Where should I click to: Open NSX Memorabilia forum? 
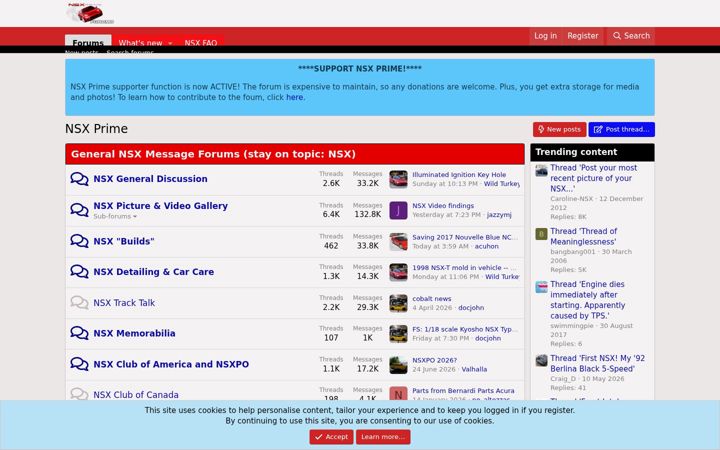[134, 333]
